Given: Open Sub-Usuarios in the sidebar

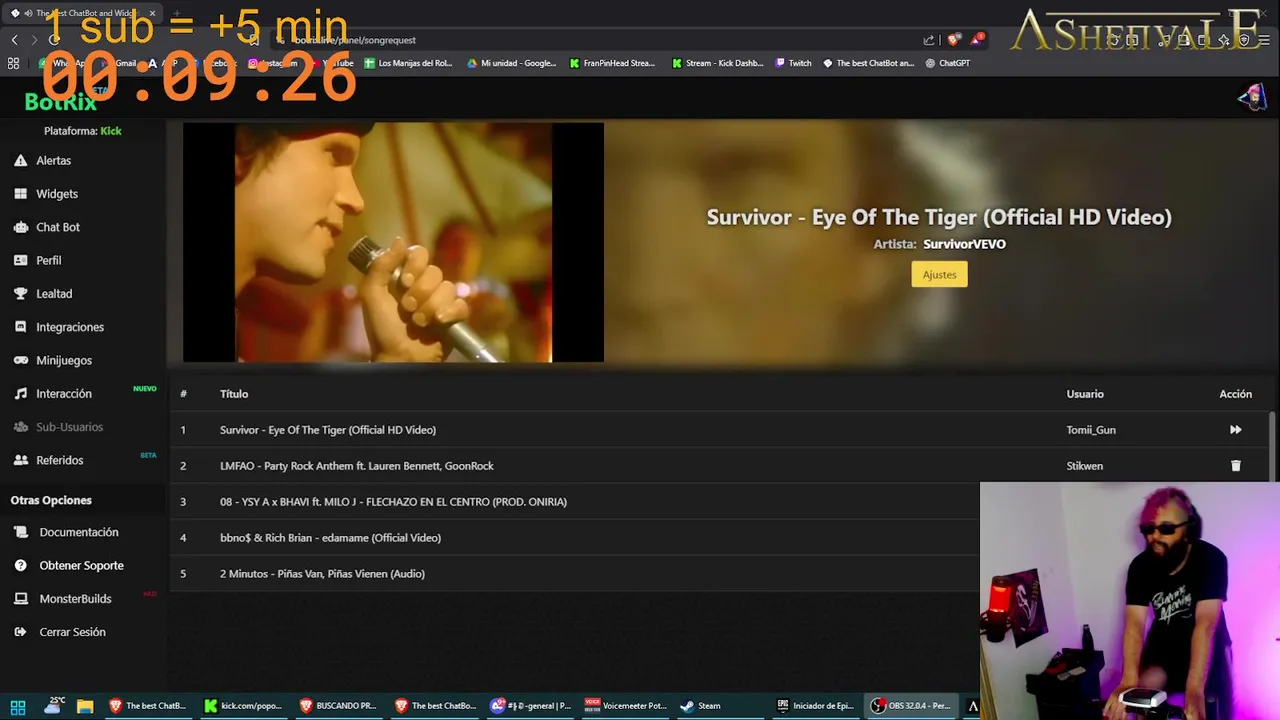Looking at the screenshot, I should (x=59, y=427).
